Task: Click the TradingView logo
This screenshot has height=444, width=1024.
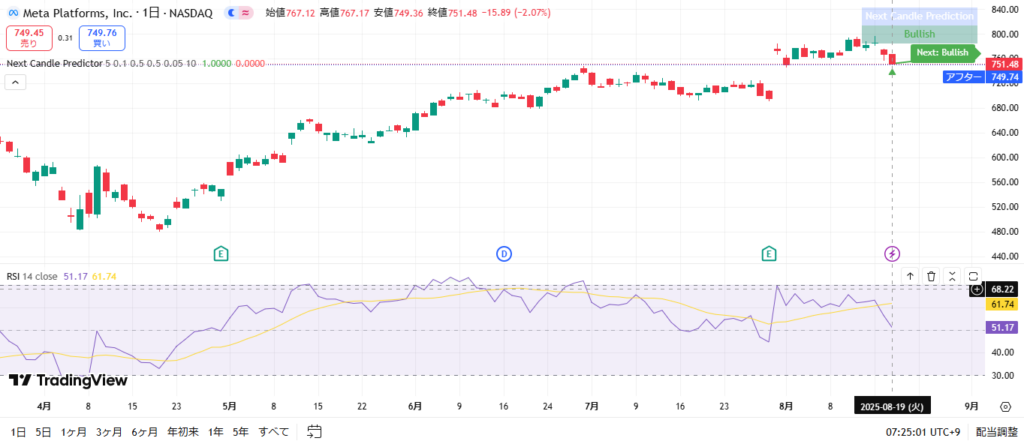Action: 68,381
